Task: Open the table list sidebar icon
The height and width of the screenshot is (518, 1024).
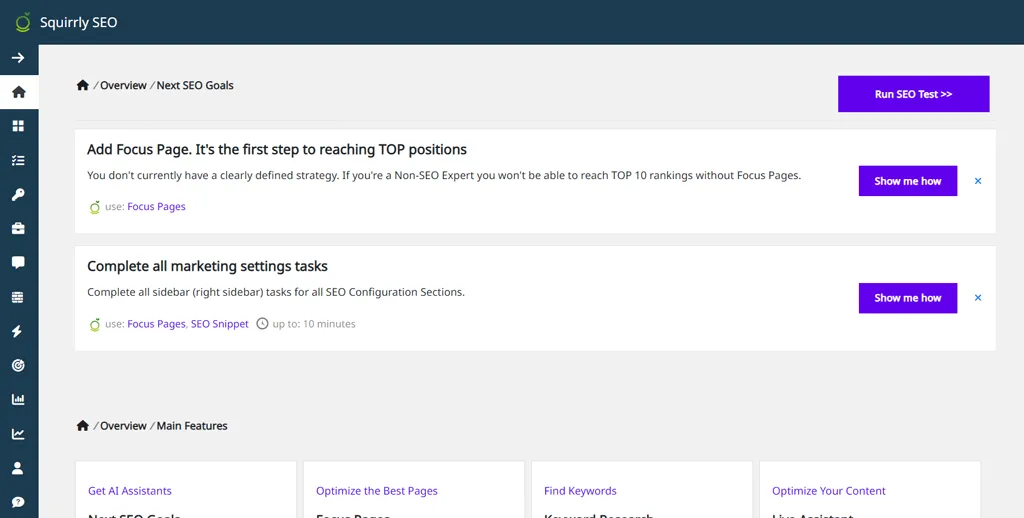Action: tap(18, 297)
